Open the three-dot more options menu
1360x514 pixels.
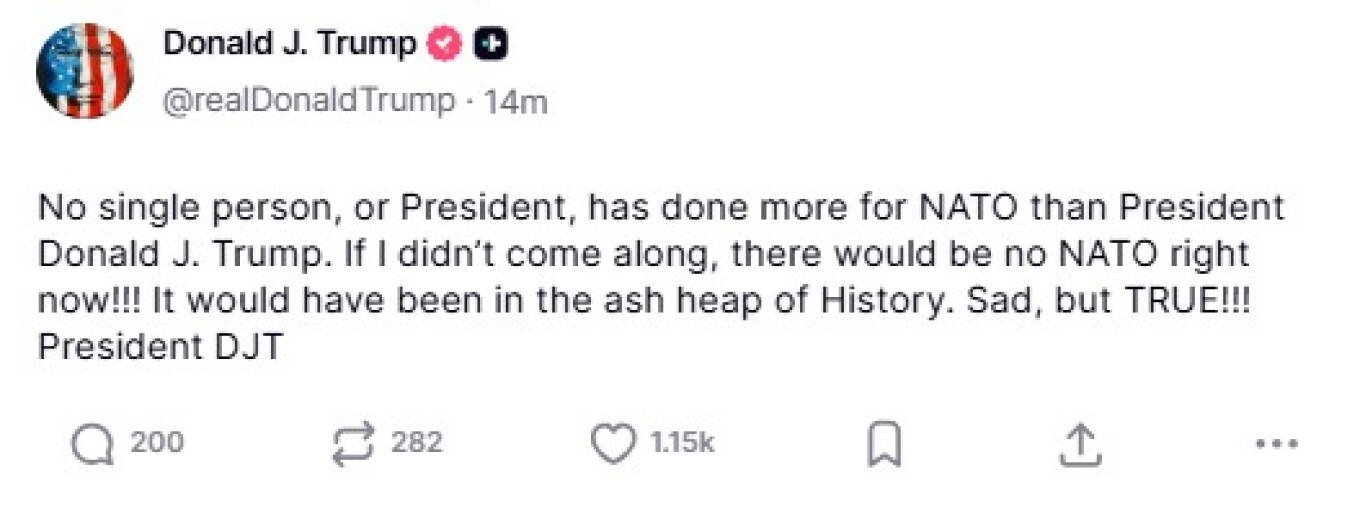[x=1275, y=444]
